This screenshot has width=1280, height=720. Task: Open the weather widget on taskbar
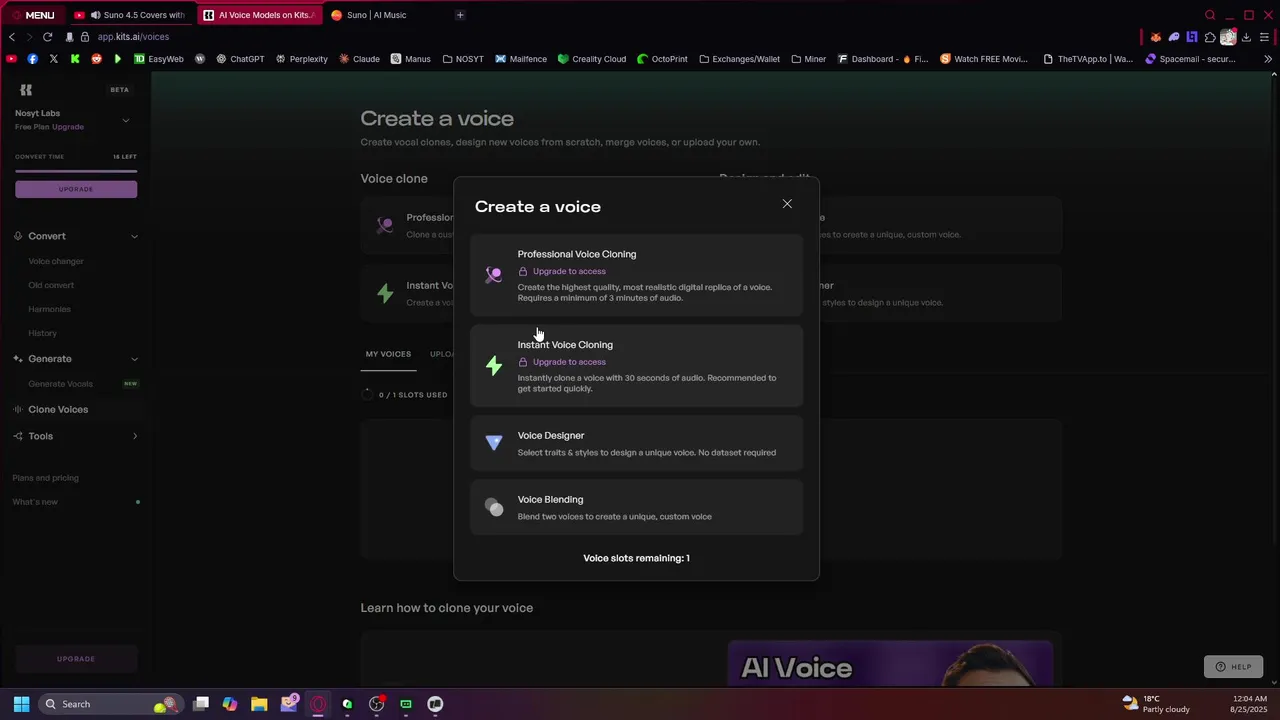click(1156, 704)
